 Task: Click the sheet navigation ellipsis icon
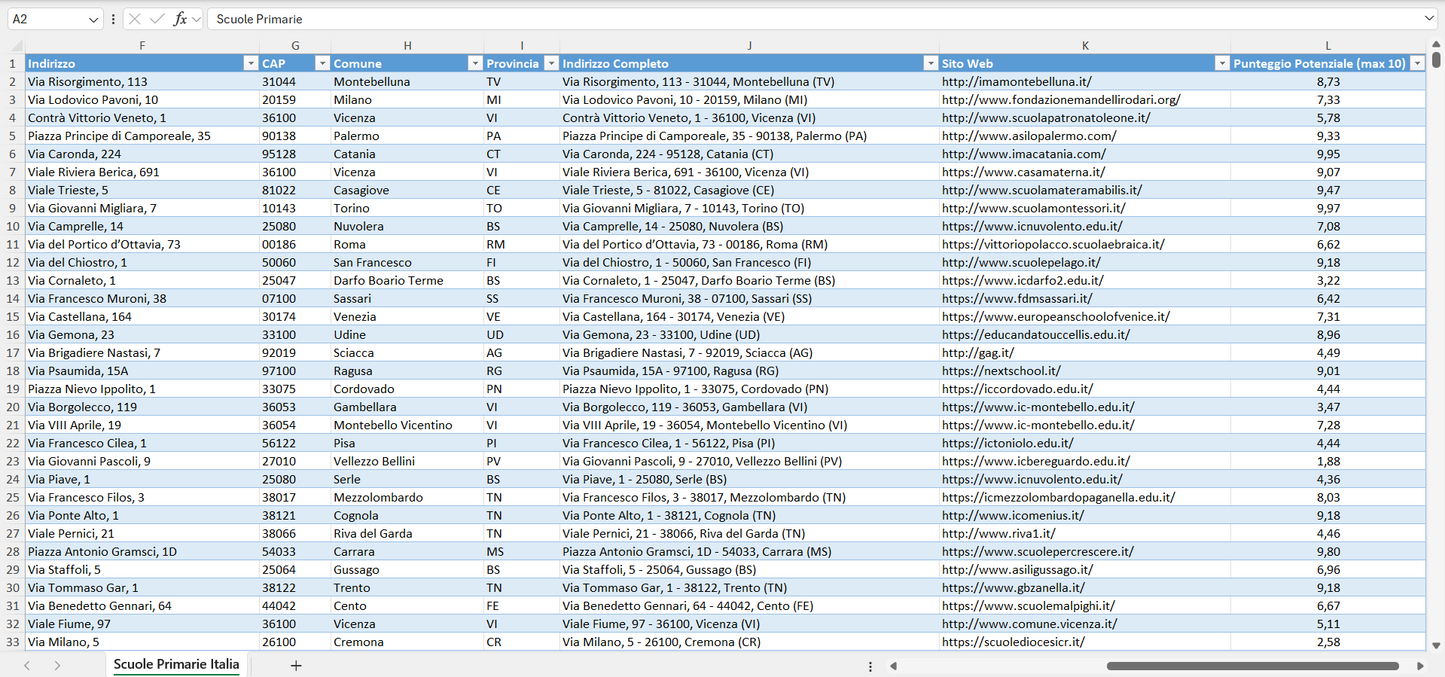(869, 664)
